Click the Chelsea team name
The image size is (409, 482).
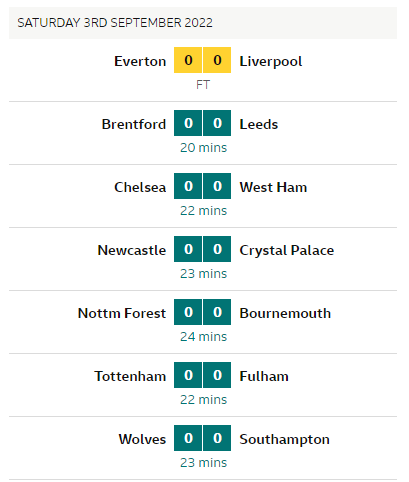pyautogui.click(x=140, y=187)
